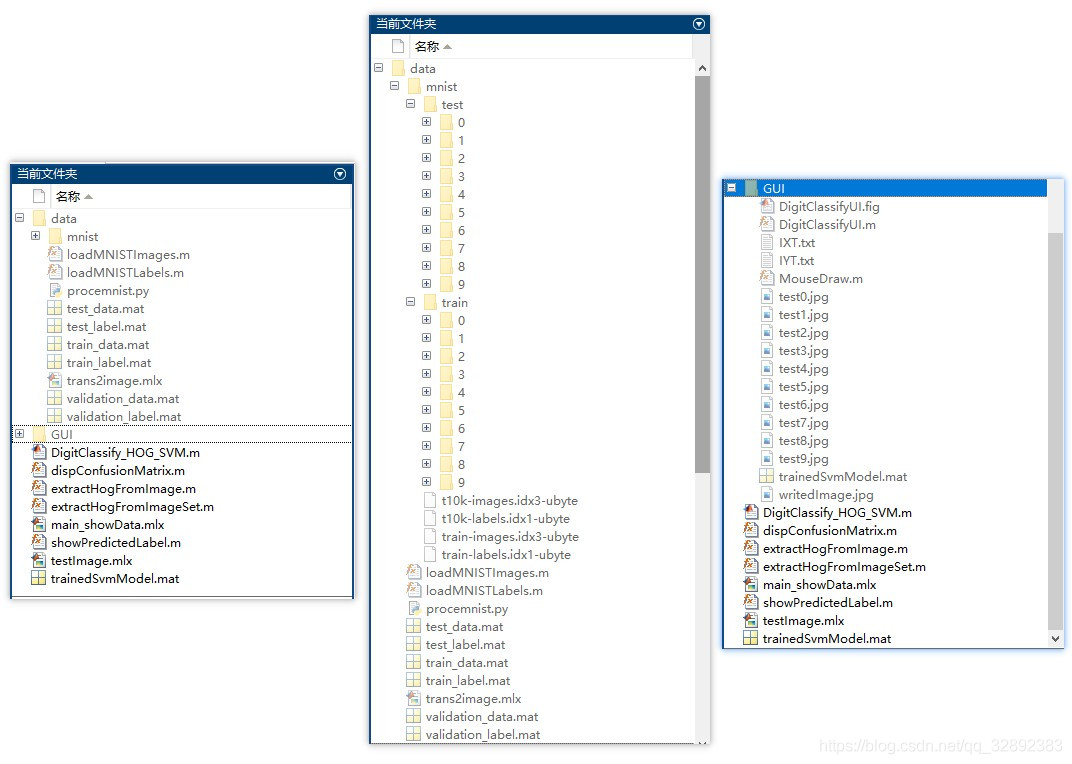The width and height of the screenshot is (1072, 764).
Task: Click the trainedSvmModel.mat icon listed below test9.jpg
Action: pyautogui.click(x=767, y=477)
